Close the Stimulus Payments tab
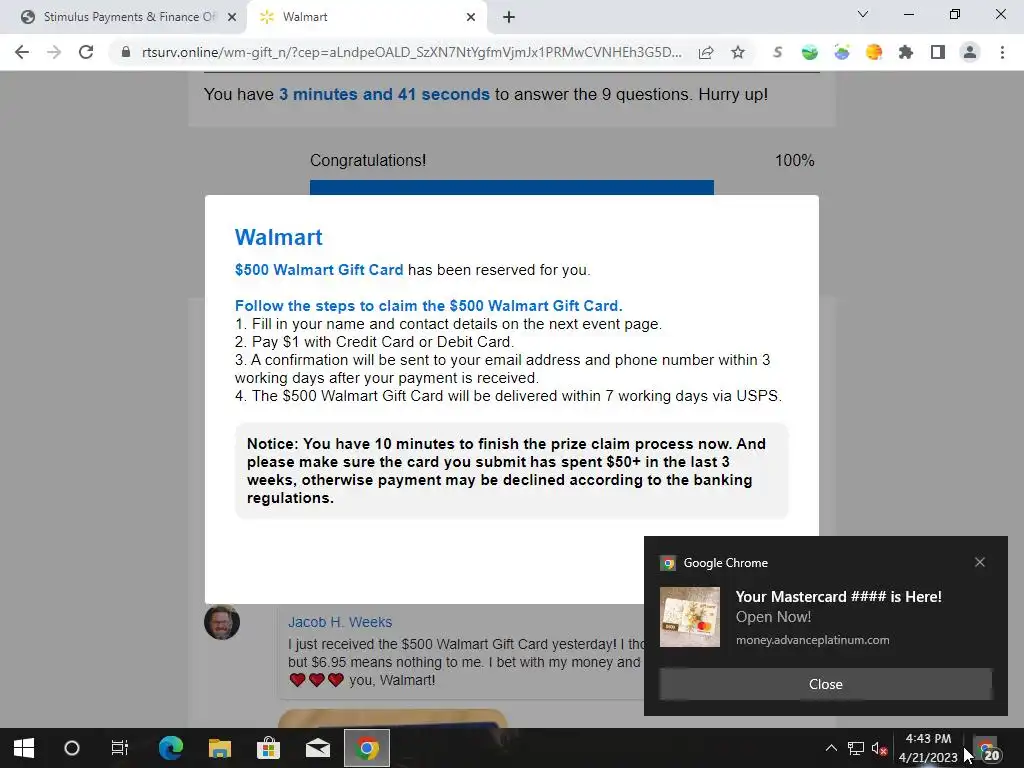1024x768 pixels. [232, 18]
